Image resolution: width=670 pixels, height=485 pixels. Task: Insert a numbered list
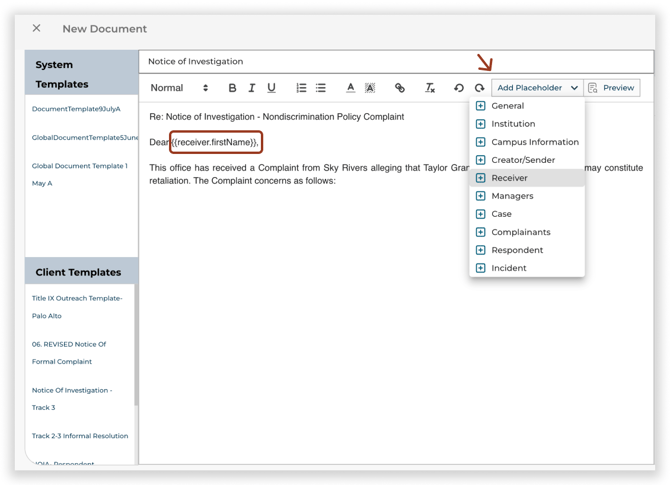pyautogui.click(x=301, y=88)
